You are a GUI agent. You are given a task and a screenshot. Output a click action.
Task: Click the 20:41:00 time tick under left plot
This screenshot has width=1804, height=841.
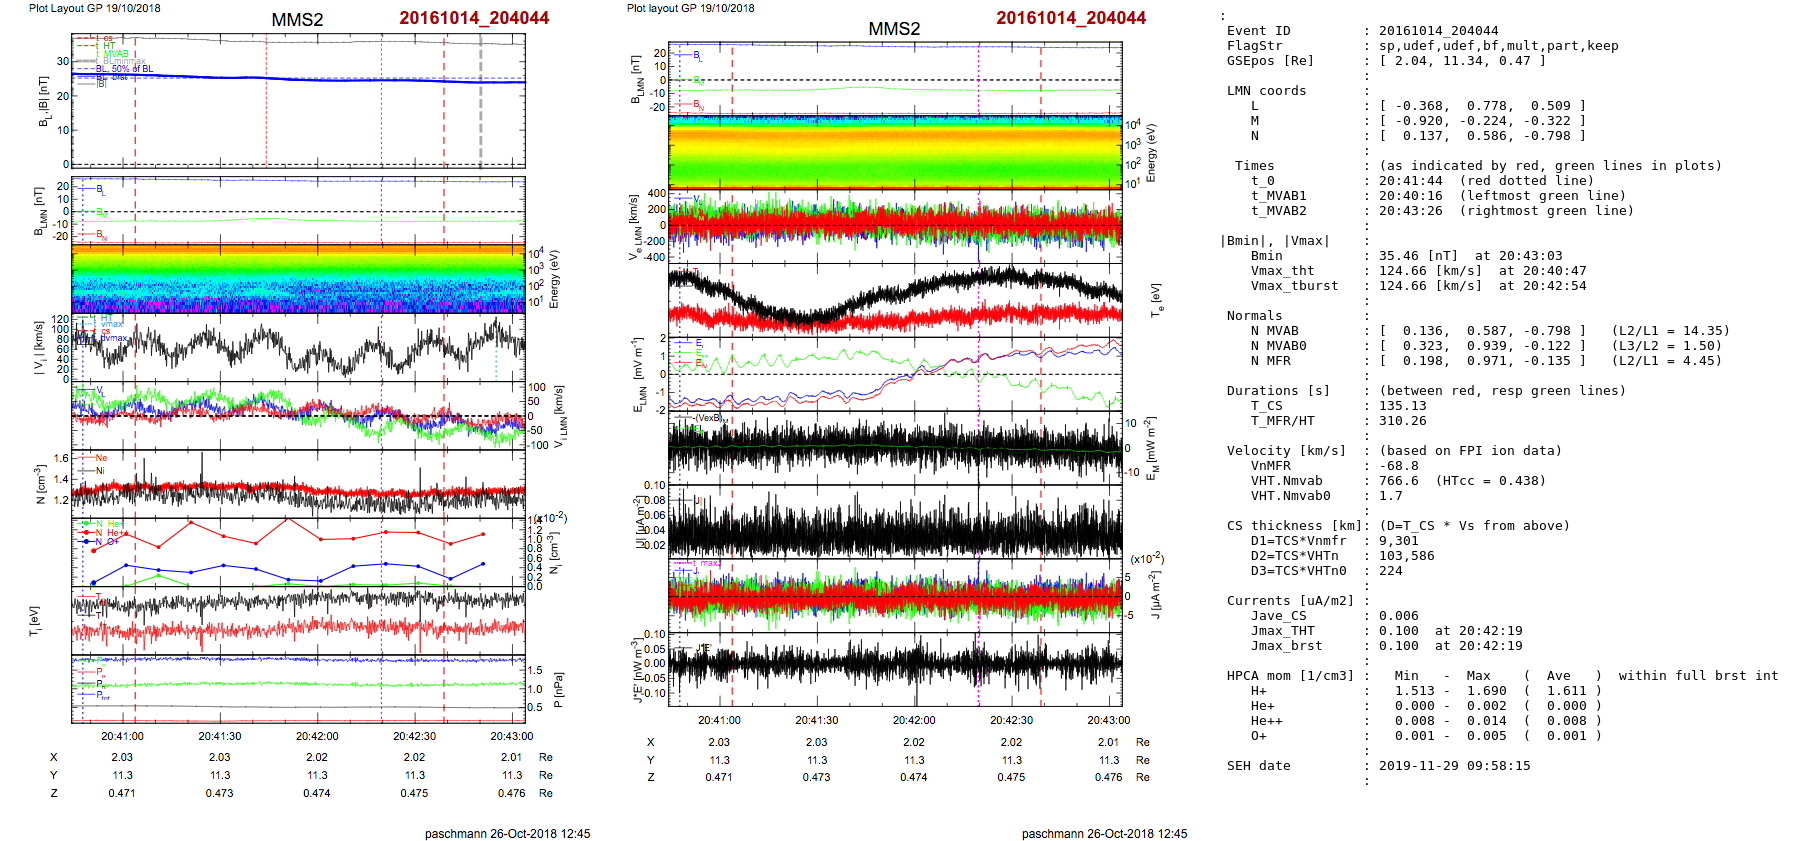click(122, 736)
